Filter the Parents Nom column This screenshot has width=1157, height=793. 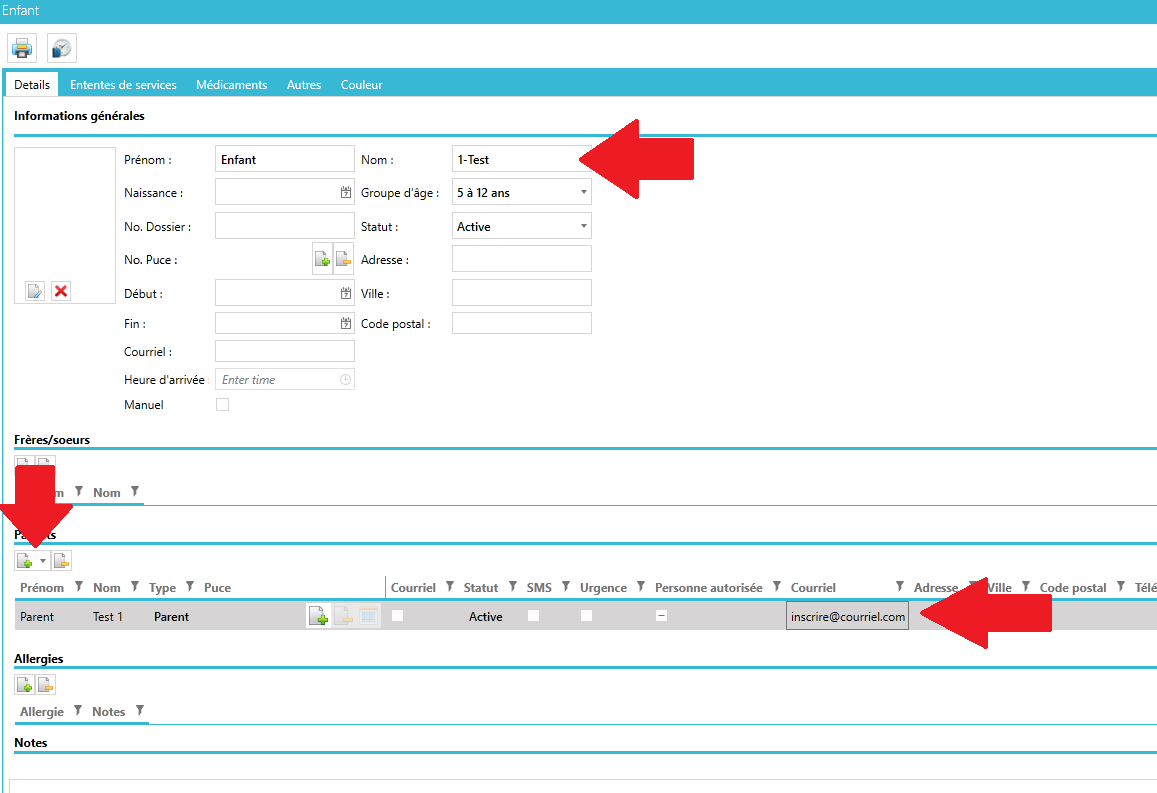pos(134,586)
